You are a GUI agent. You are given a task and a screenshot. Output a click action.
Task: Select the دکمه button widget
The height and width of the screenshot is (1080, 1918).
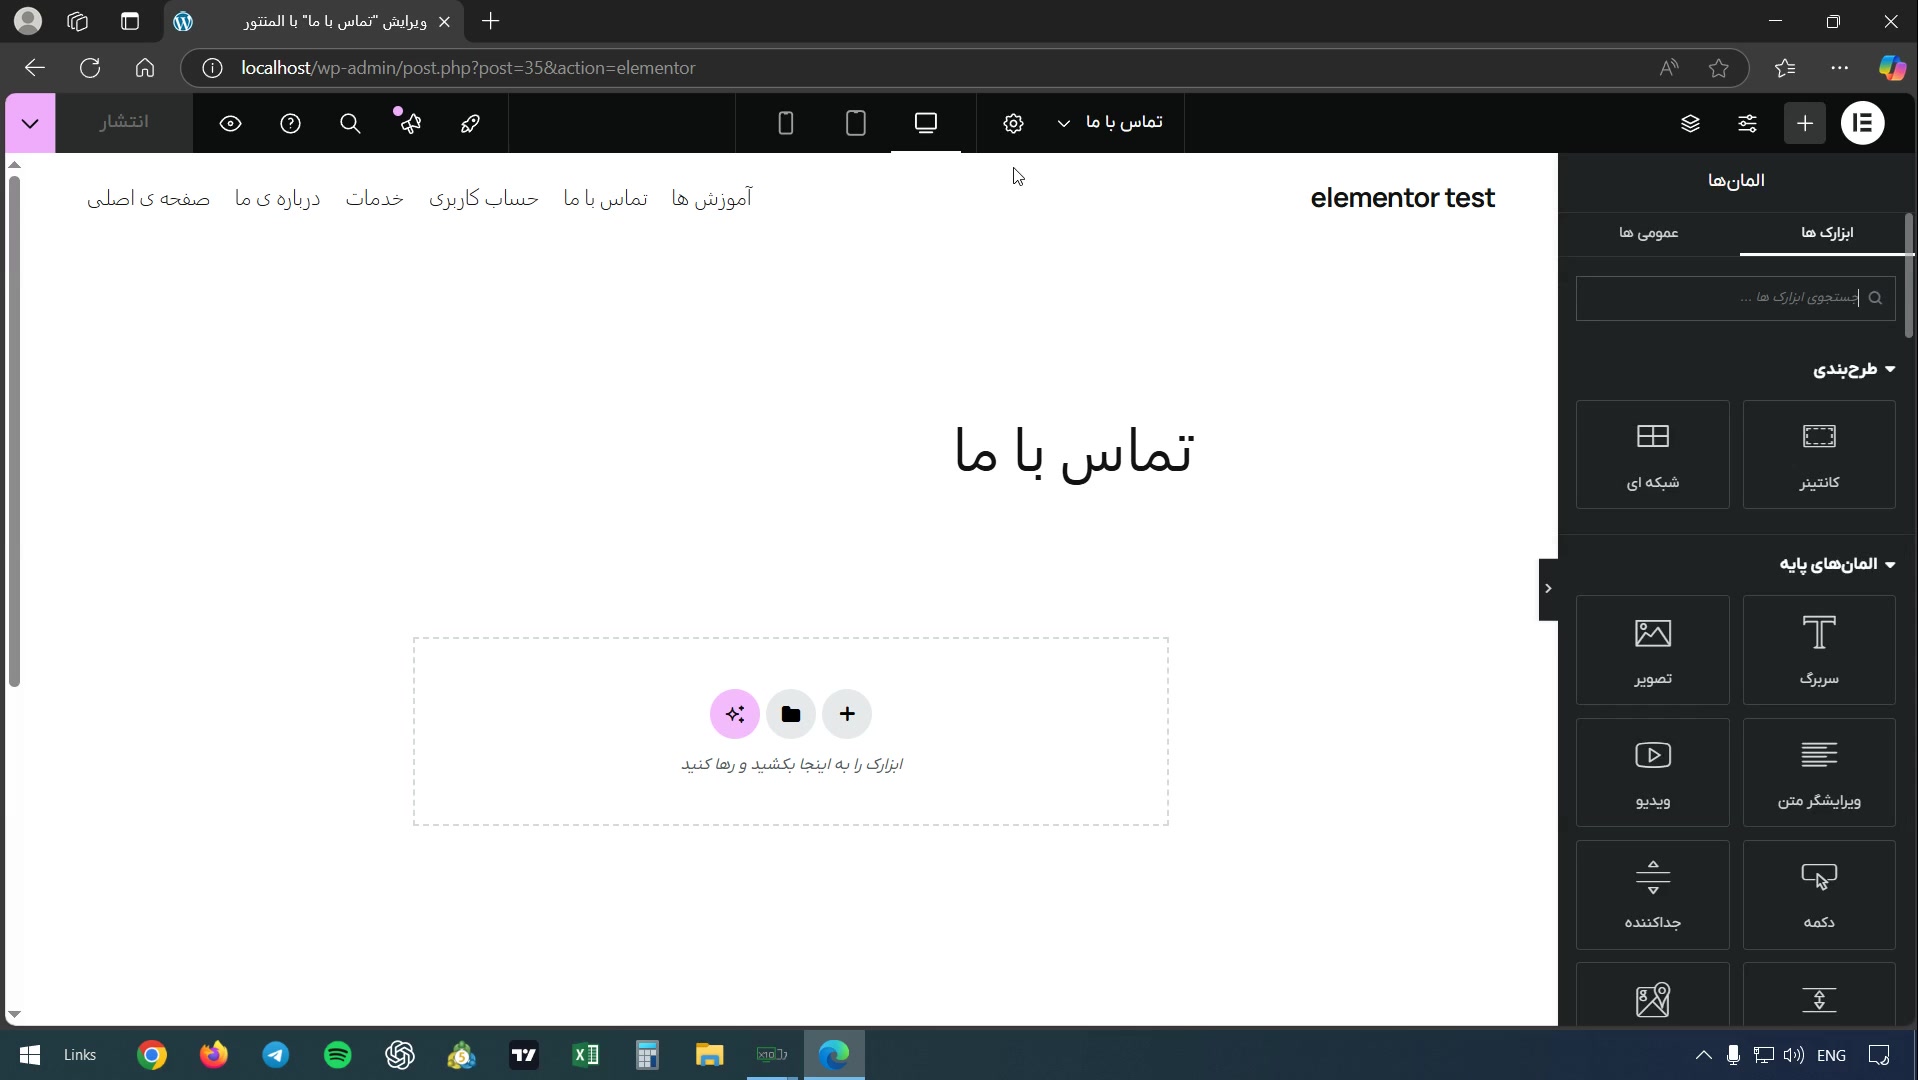tap(1819, 894)
